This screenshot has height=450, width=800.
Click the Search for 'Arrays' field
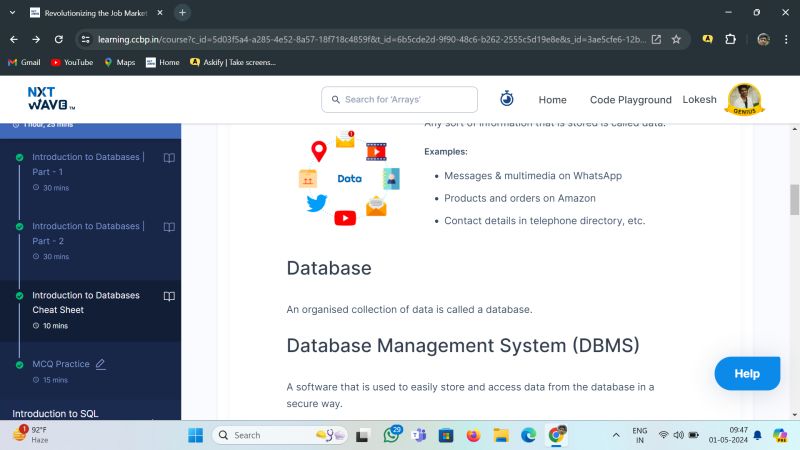(x=399, y=100)
